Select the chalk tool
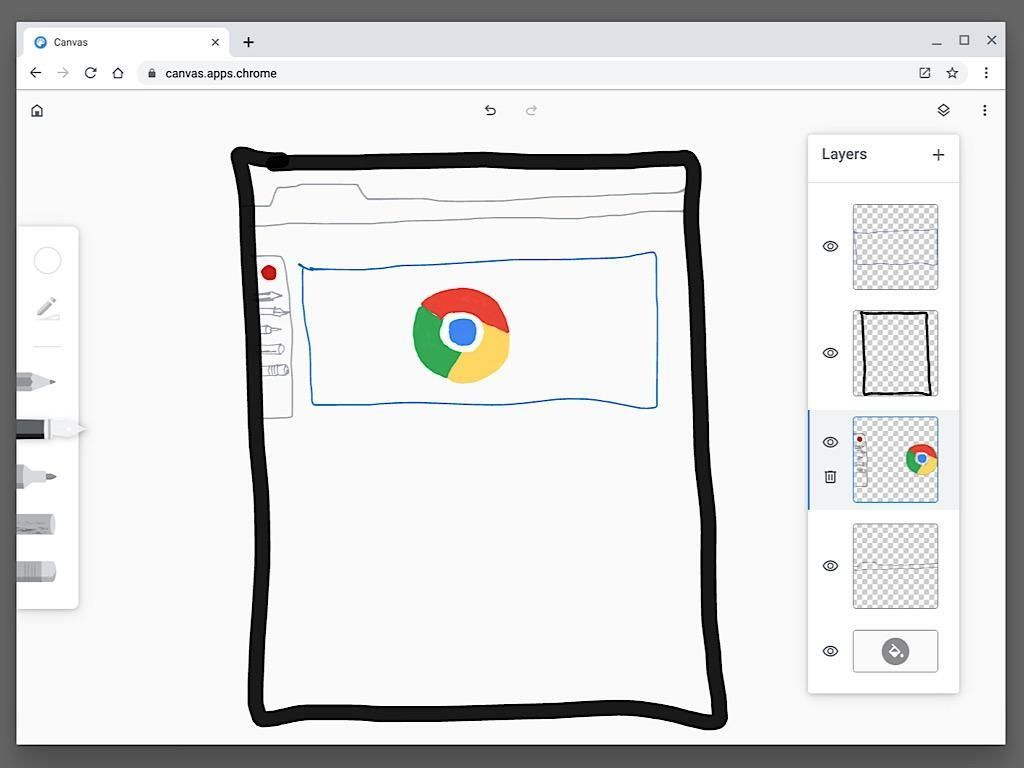 (36, 524)
